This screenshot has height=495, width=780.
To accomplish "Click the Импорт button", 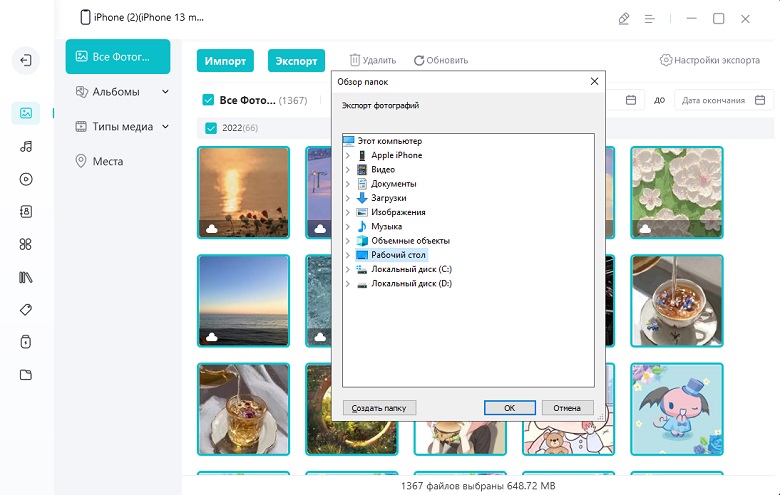I will pos(225,61).
